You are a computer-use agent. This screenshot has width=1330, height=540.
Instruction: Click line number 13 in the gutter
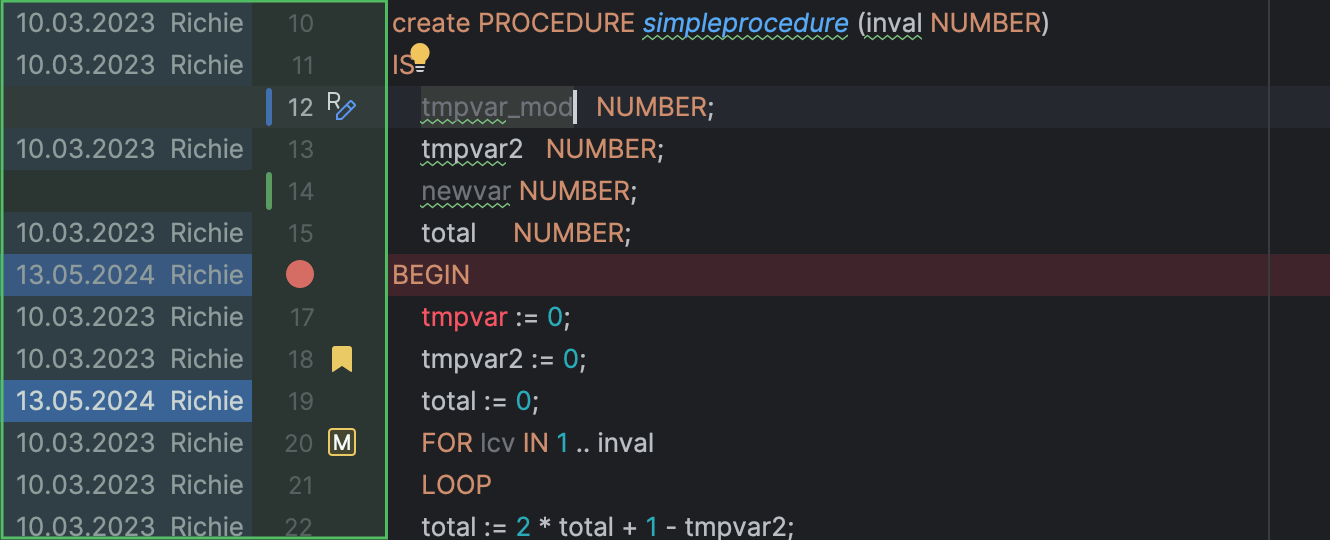[x=300, y=149]
